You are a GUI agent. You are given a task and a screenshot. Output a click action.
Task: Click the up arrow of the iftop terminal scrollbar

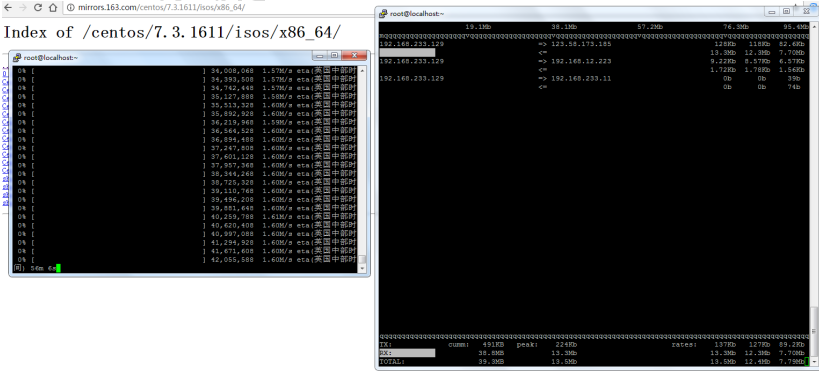tap(814, 26)
